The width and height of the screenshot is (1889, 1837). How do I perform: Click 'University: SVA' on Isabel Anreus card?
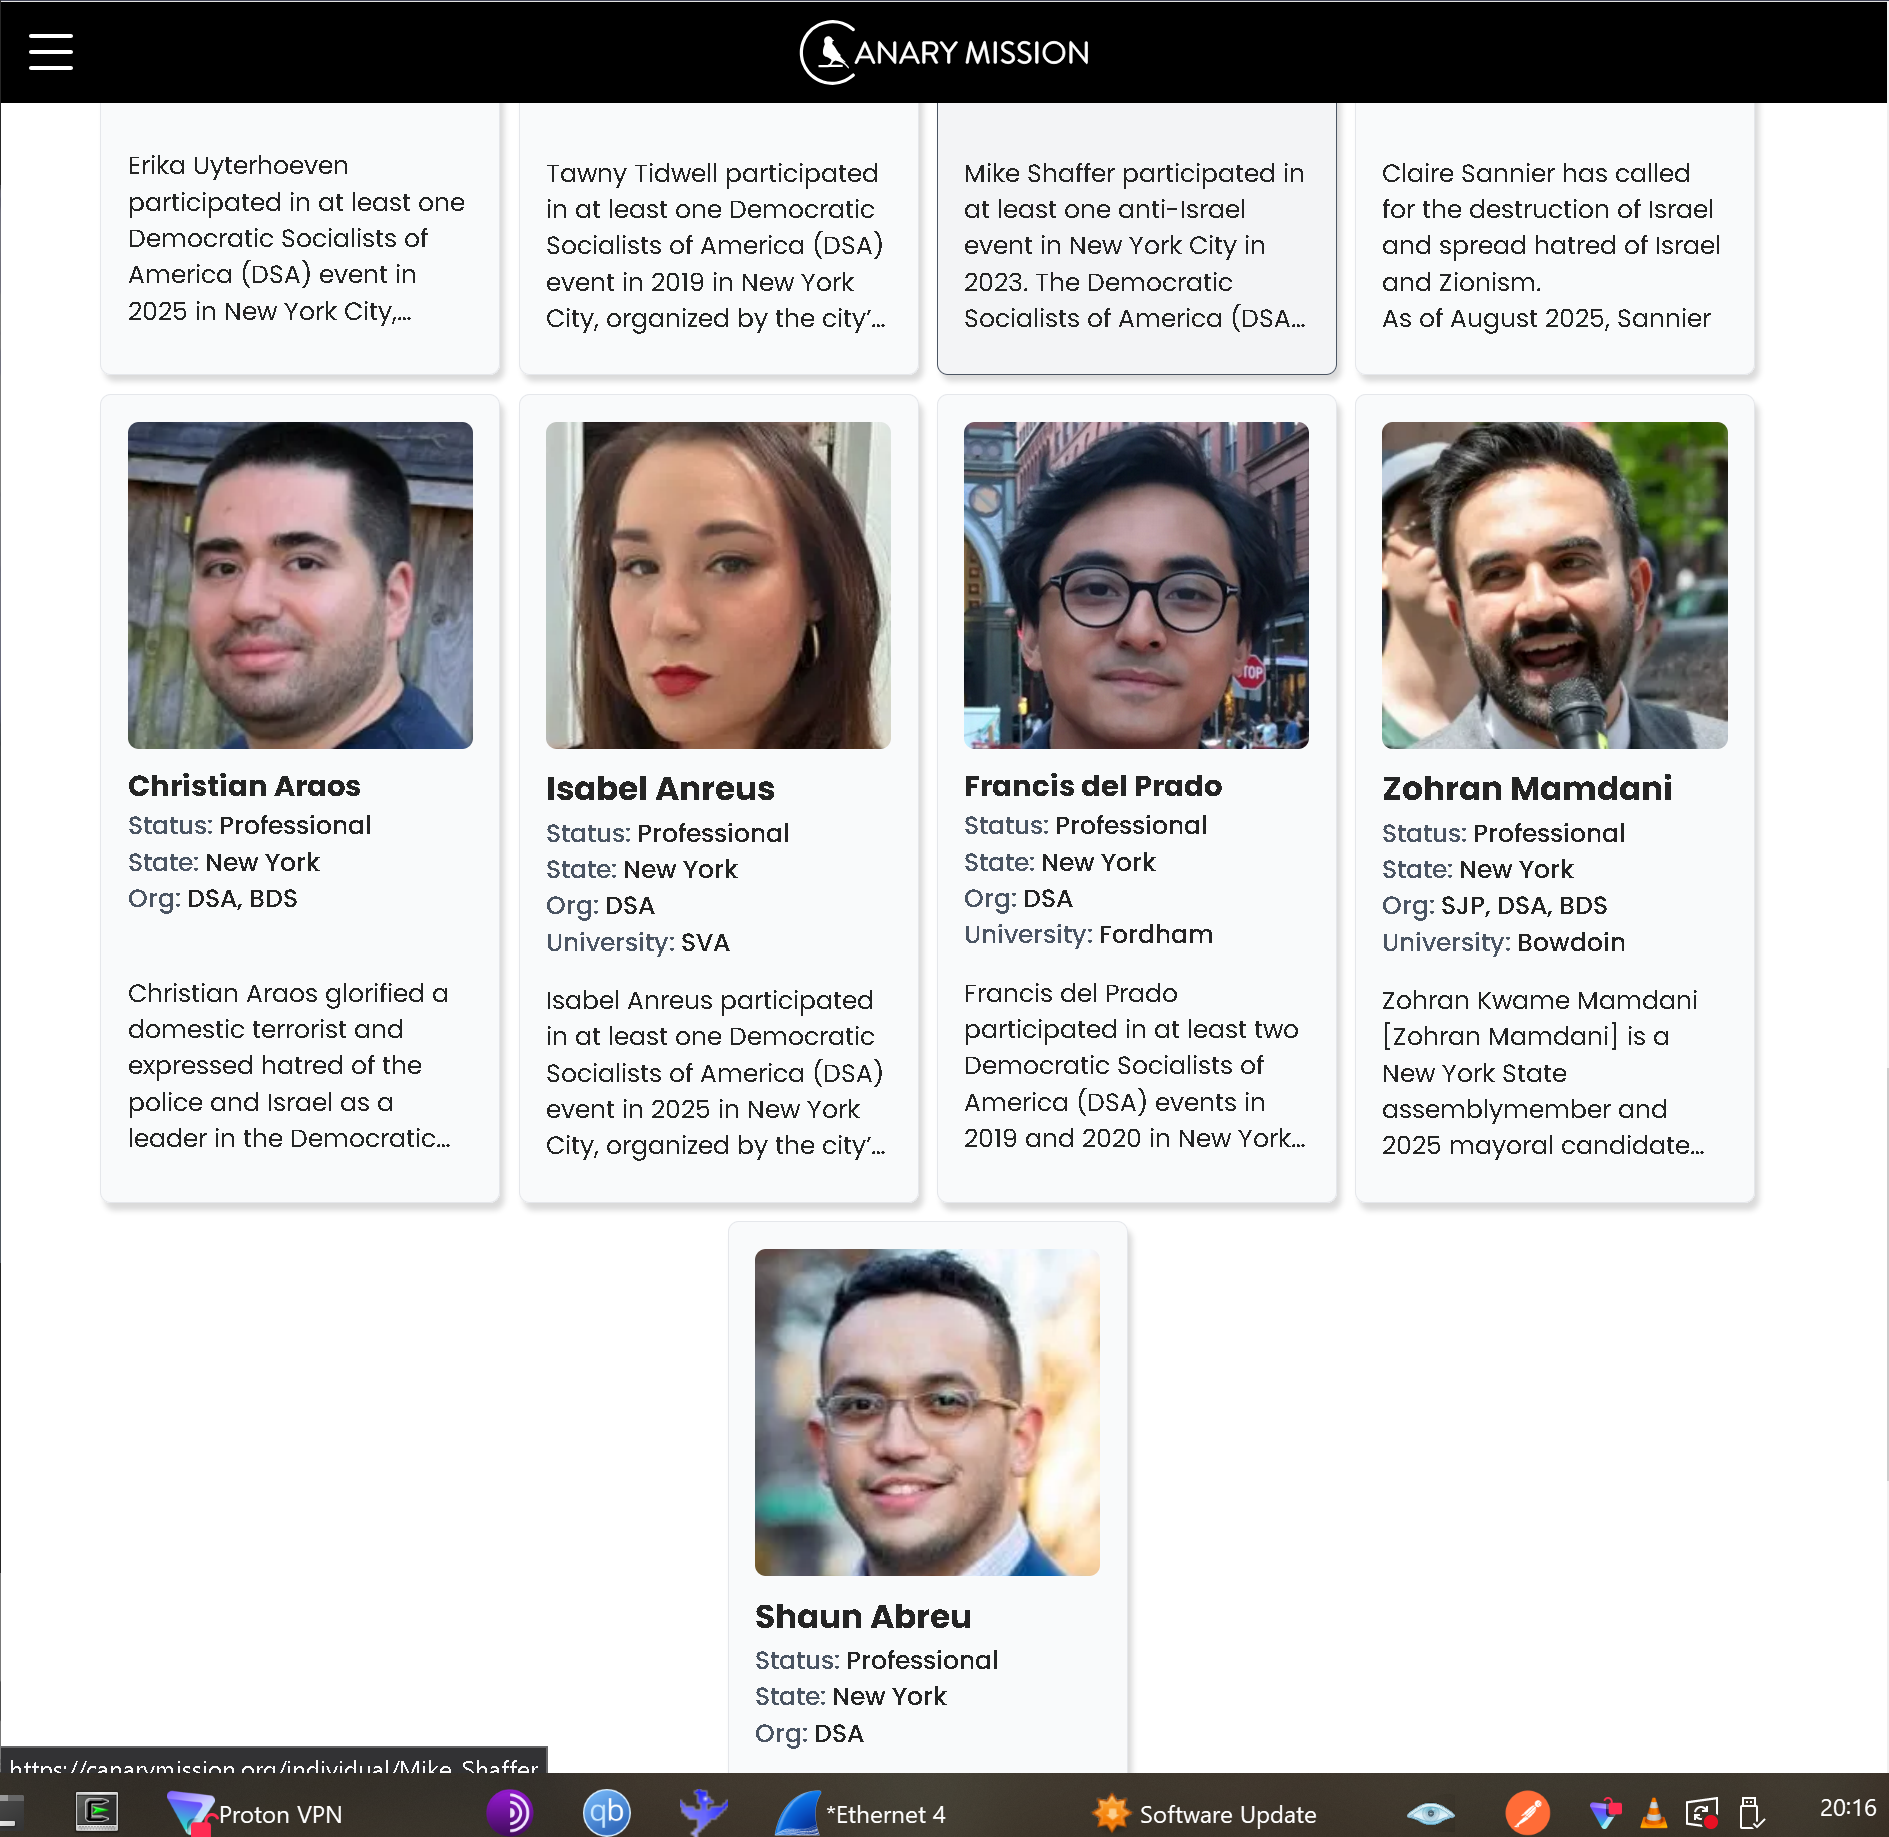pyautogui.click(x=638, y=942)
